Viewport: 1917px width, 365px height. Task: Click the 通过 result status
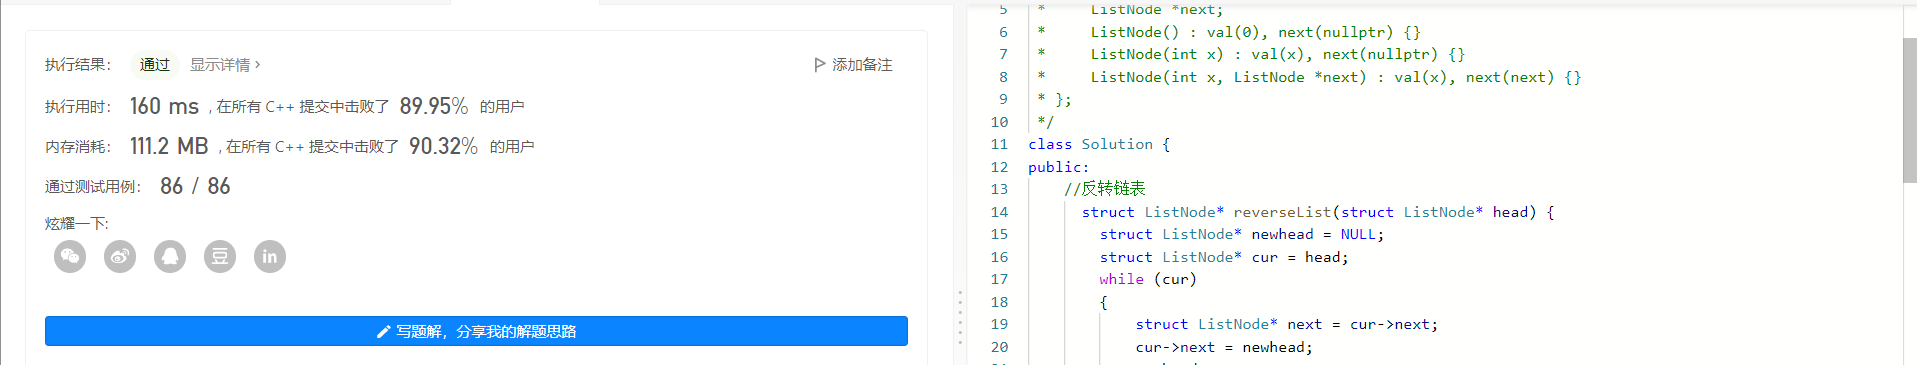pos(155,65)
